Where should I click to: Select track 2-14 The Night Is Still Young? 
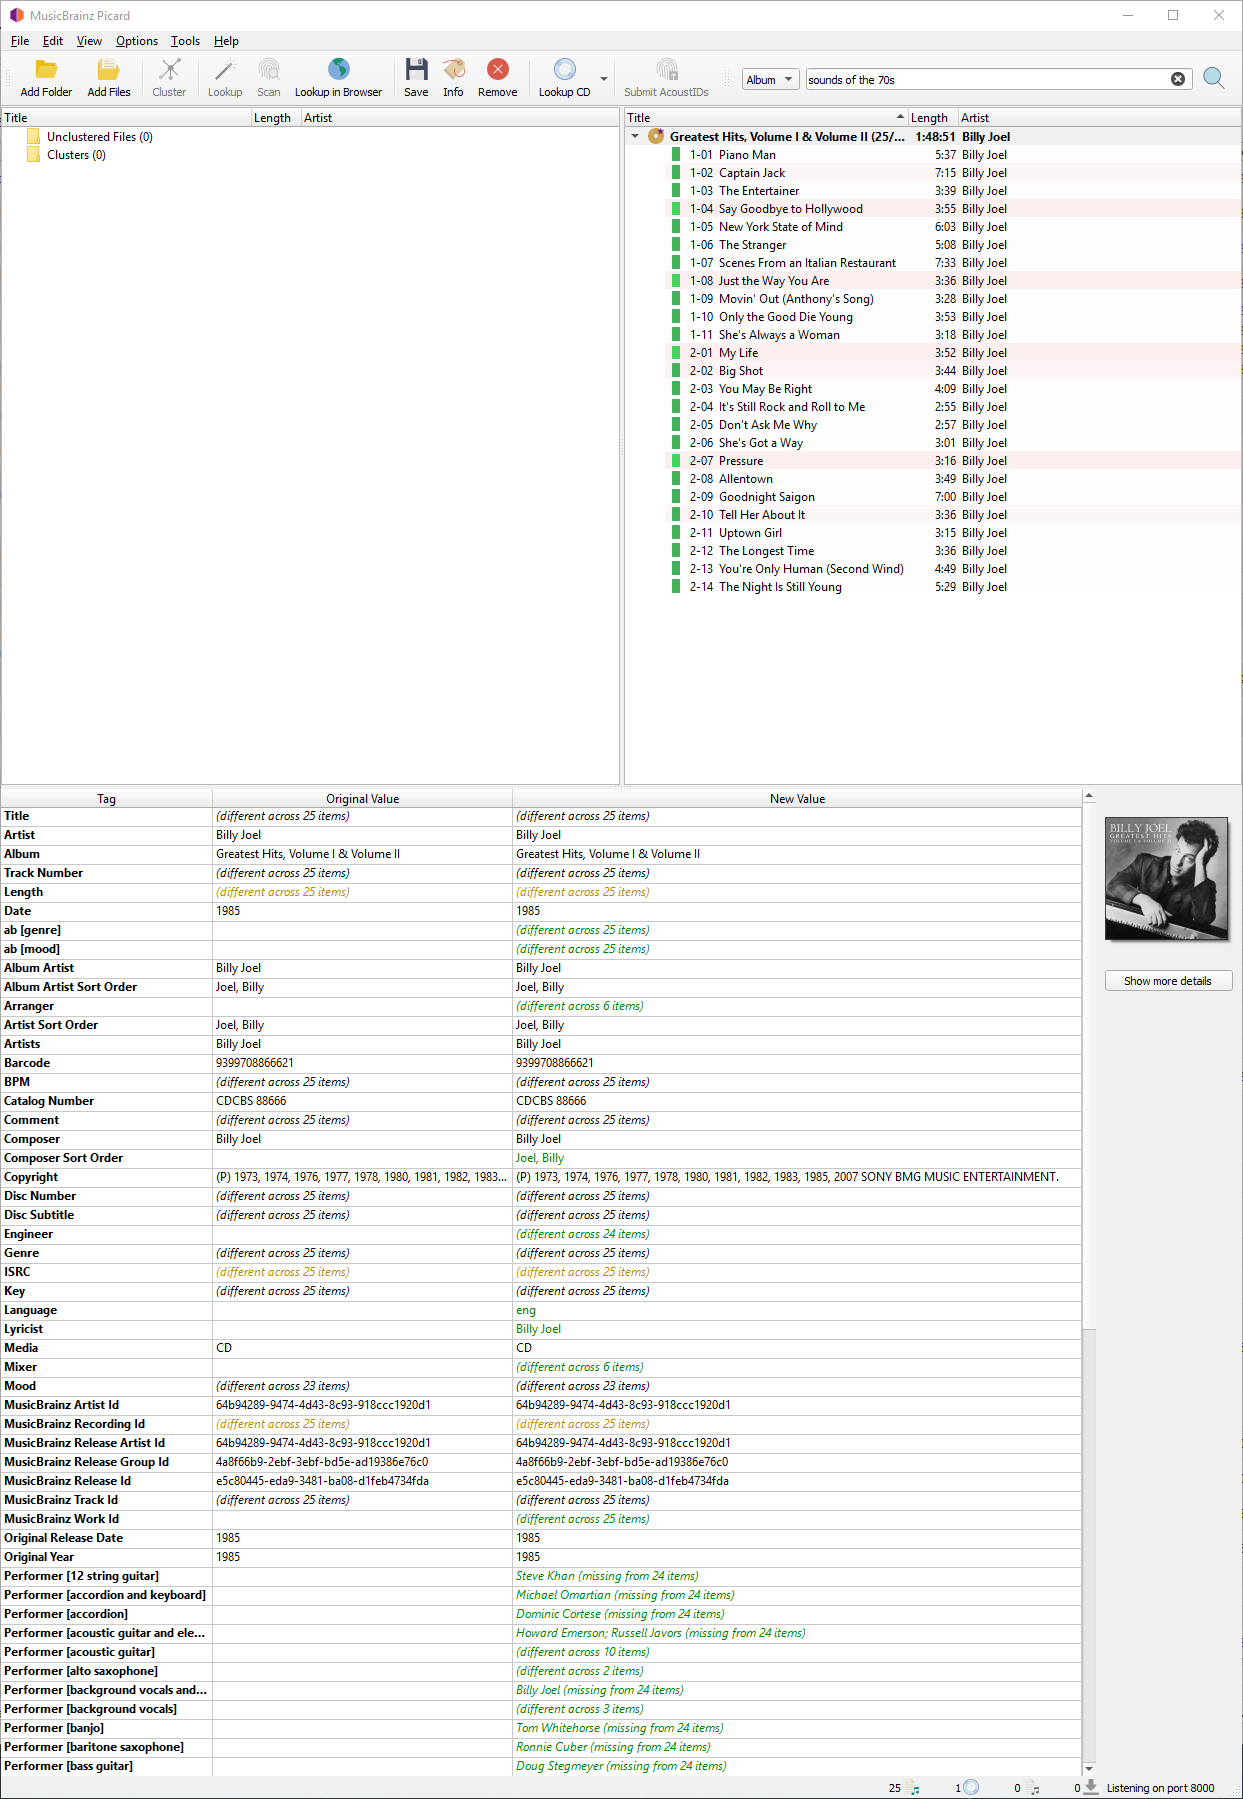click(765, 587)
